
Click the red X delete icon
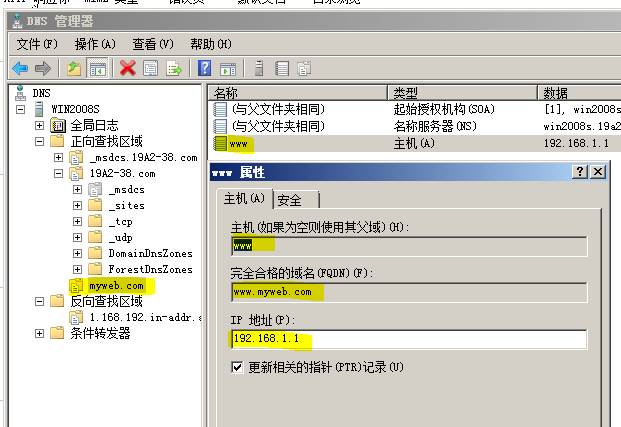coord(128,68)
